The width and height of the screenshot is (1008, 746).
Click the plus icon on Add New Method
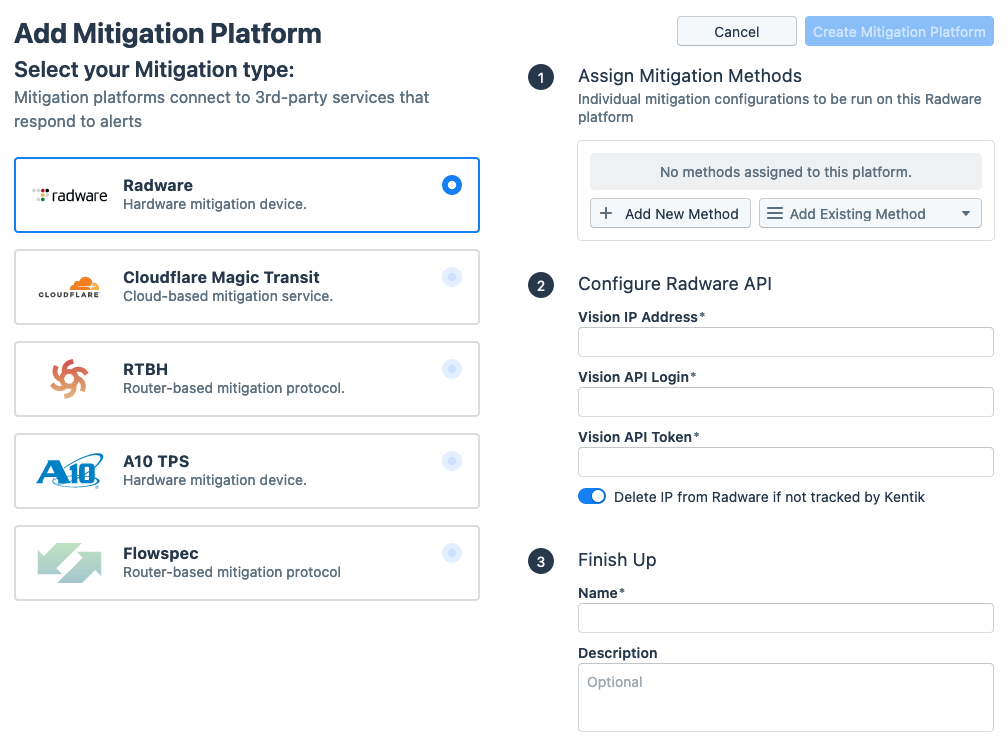pyautogui.click(x=604, y=213)
